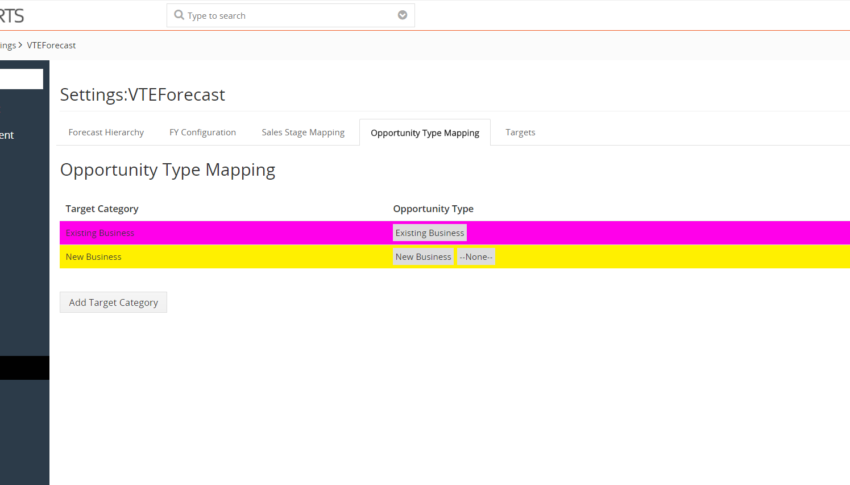Click the Target Category column header
This screenshot has height=485, width=850.
(x=102, y=209)
